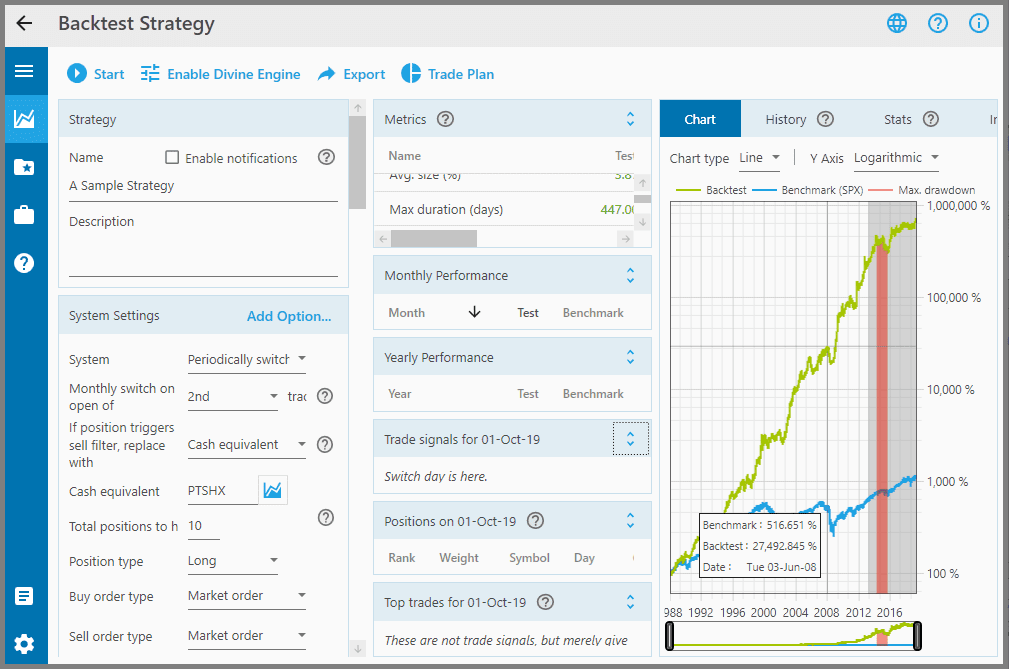
Task: Click the chart icon beside PTSHX
Action: (x=272, y=491)
